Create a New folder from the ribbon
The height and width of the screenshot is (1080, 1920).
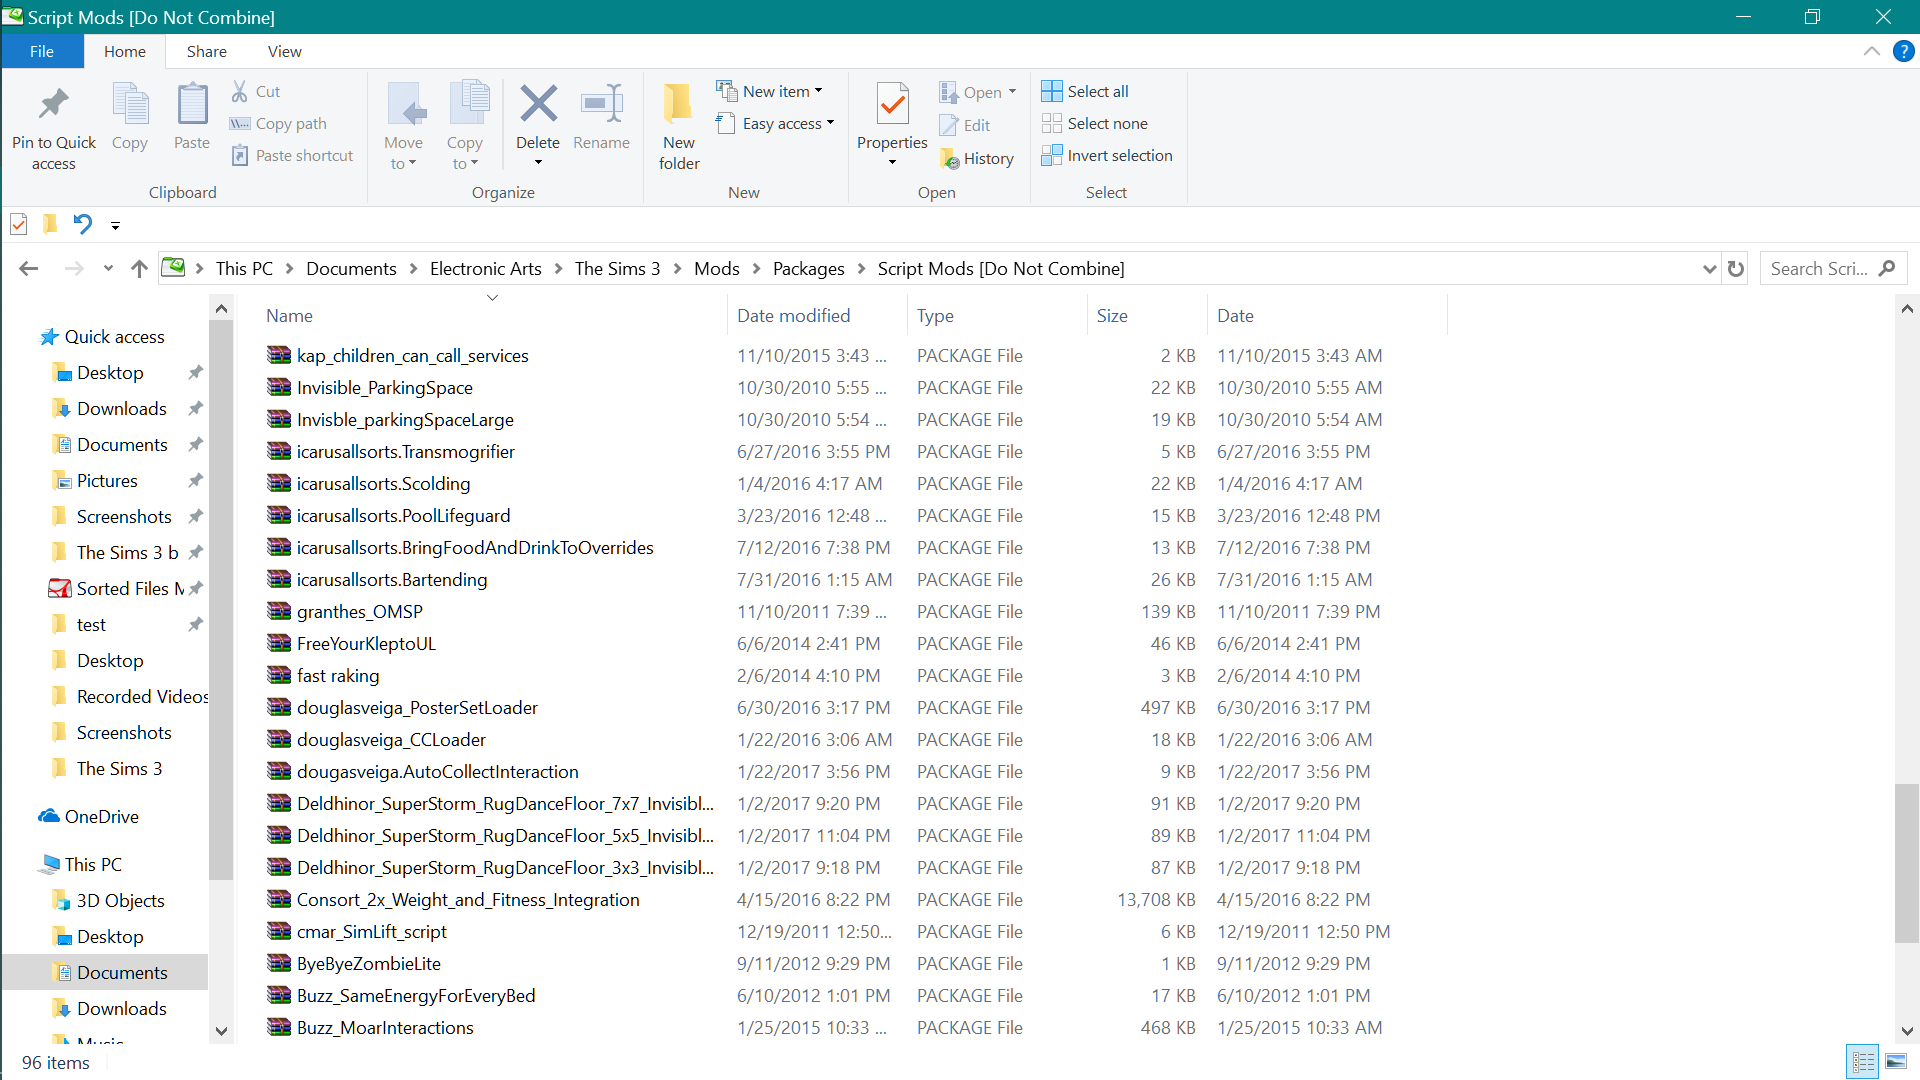tap(679, 127)
